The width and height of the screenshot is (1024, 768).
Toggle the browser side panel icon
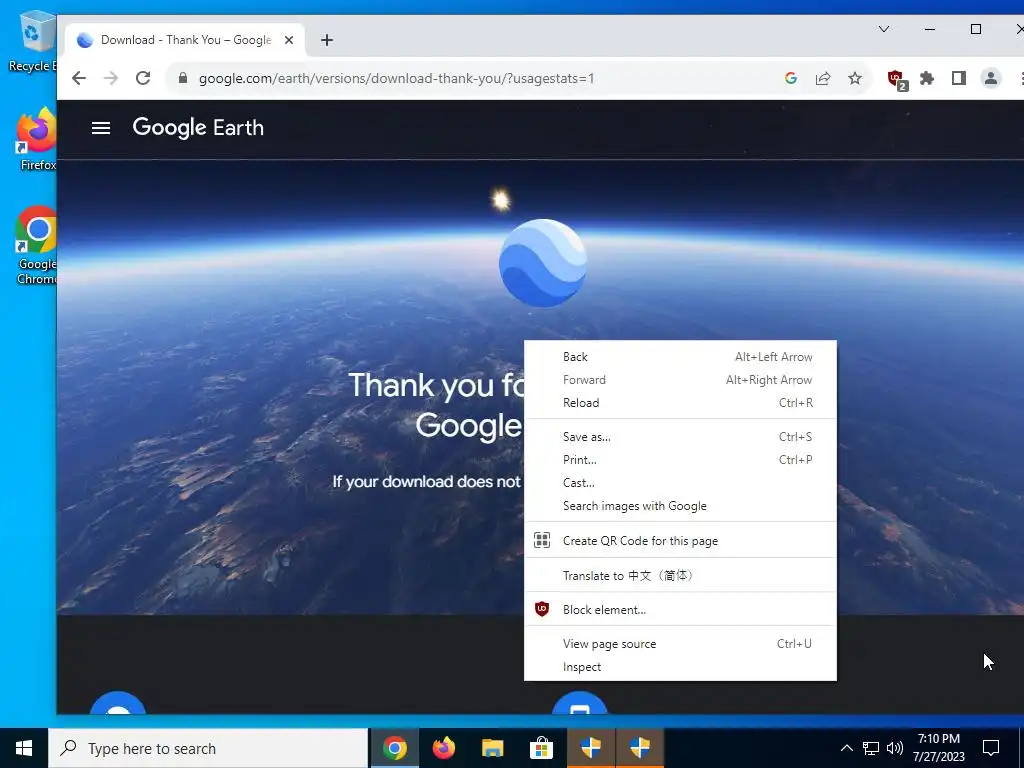point(959,78)
